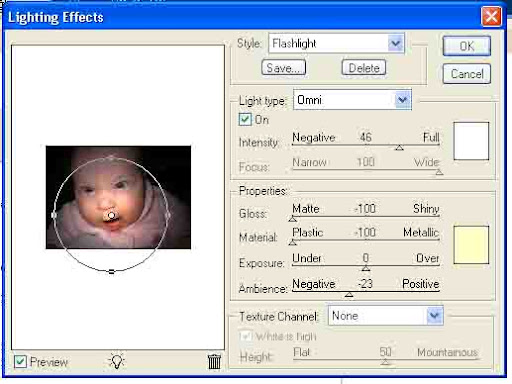
Task: Add a new light with the bulb icon
Action: (x=117, y=361)
